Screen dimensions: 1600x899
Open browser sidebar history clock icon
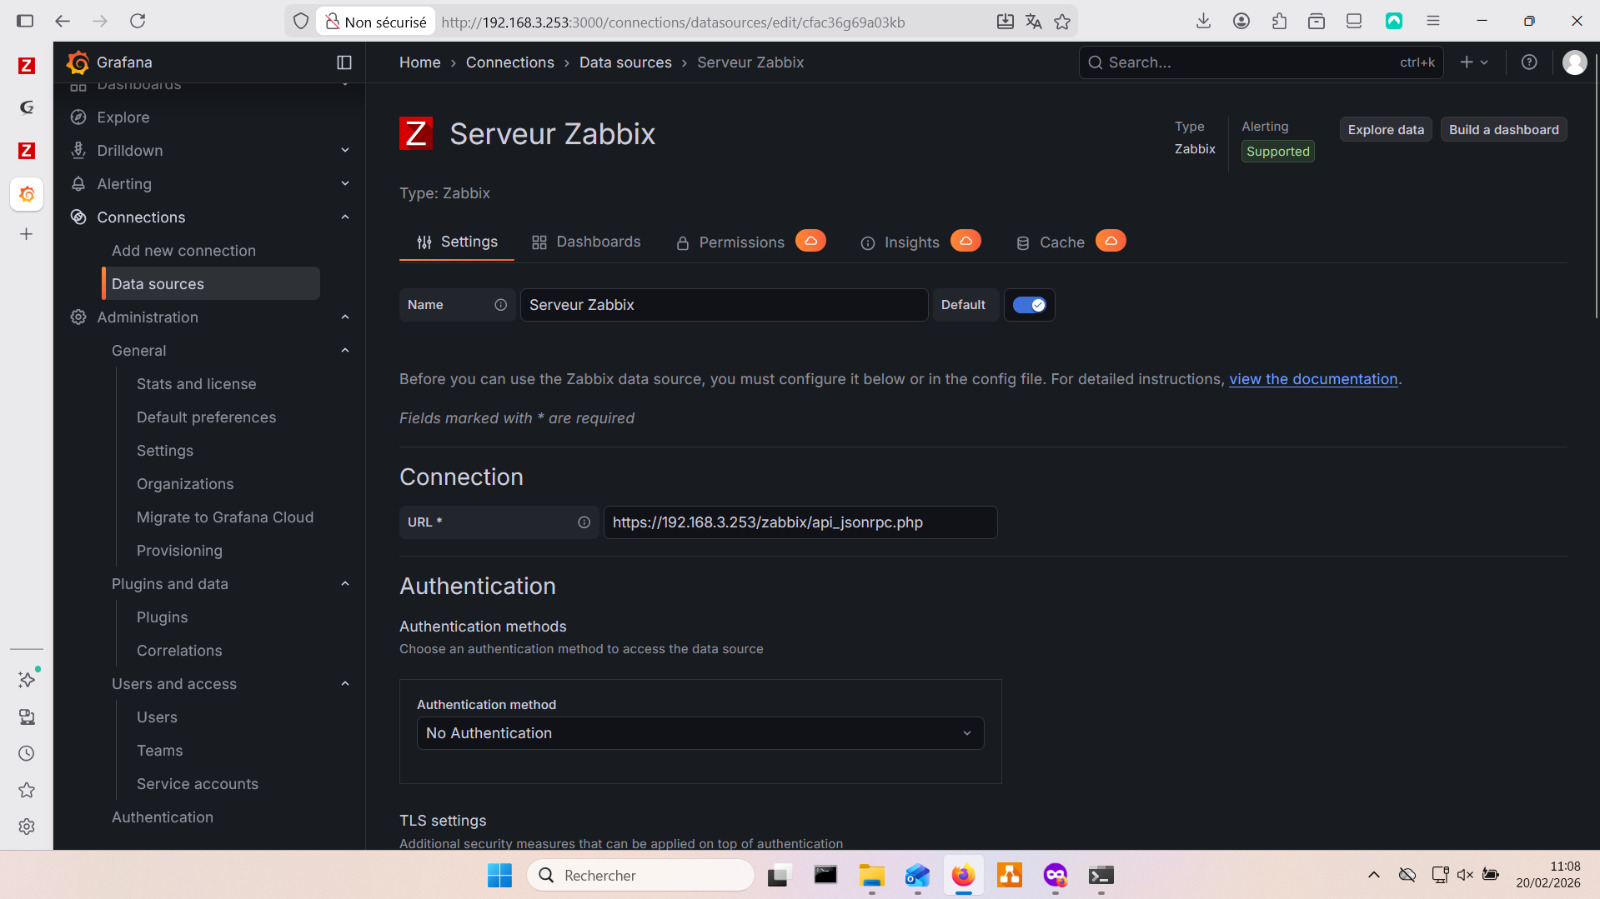click(27, 753)
